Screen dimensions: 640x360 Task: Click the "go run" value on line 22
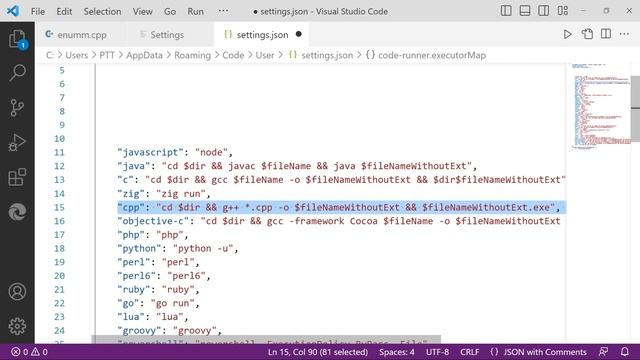point(173,303)
